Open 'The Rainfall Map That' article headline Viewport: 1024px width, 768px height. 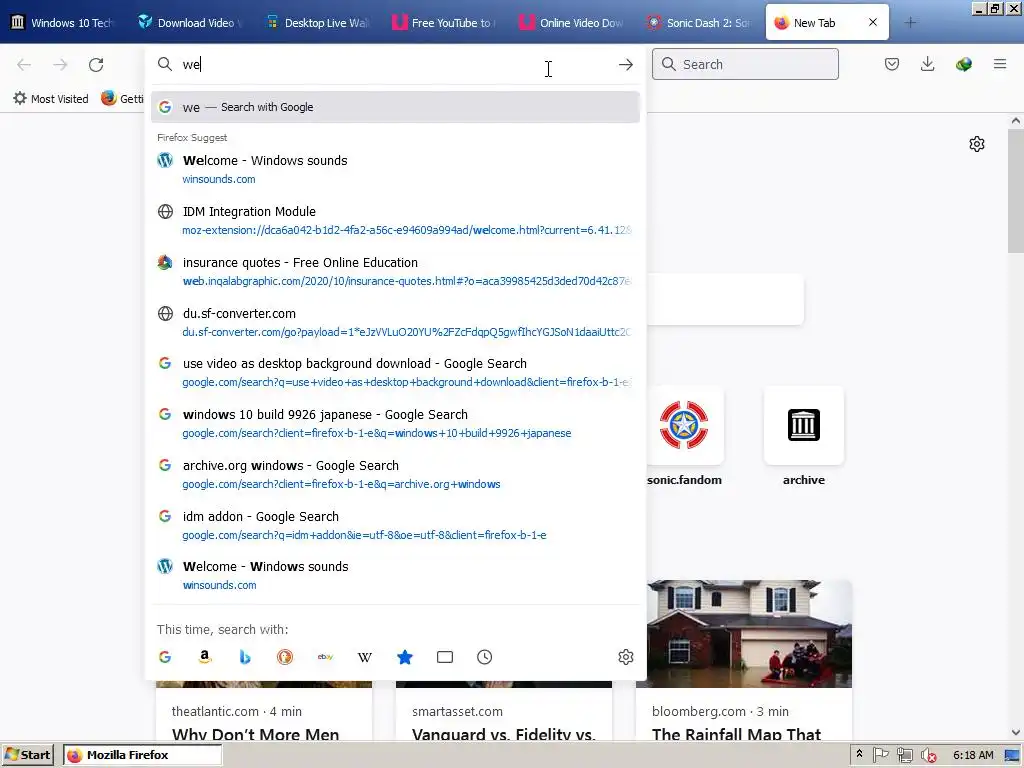tap(736, 734)
